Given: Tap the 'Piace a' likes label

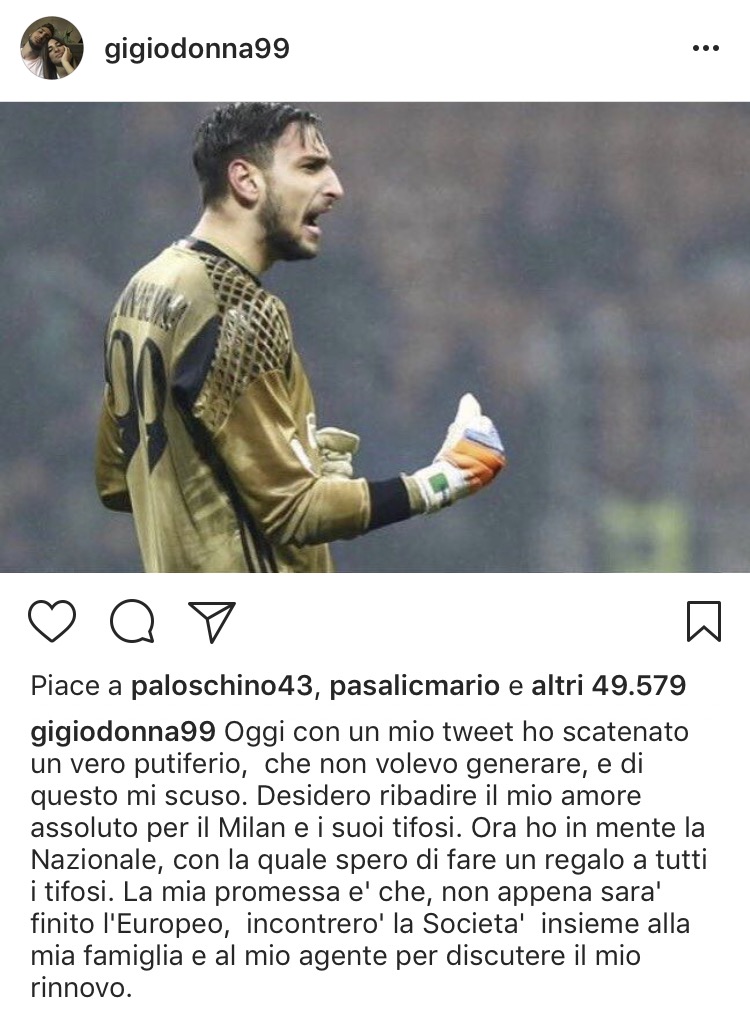Looking at the screenshot, I should pos(77,686).
